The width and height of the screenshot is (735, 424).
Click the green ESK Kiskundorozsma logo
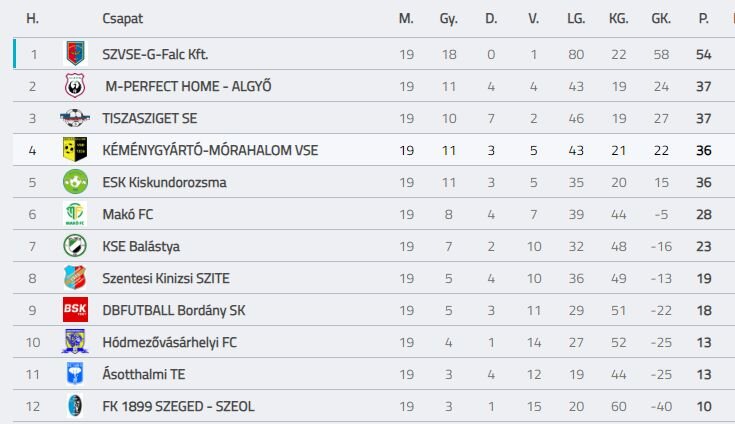tap(75, 182)
